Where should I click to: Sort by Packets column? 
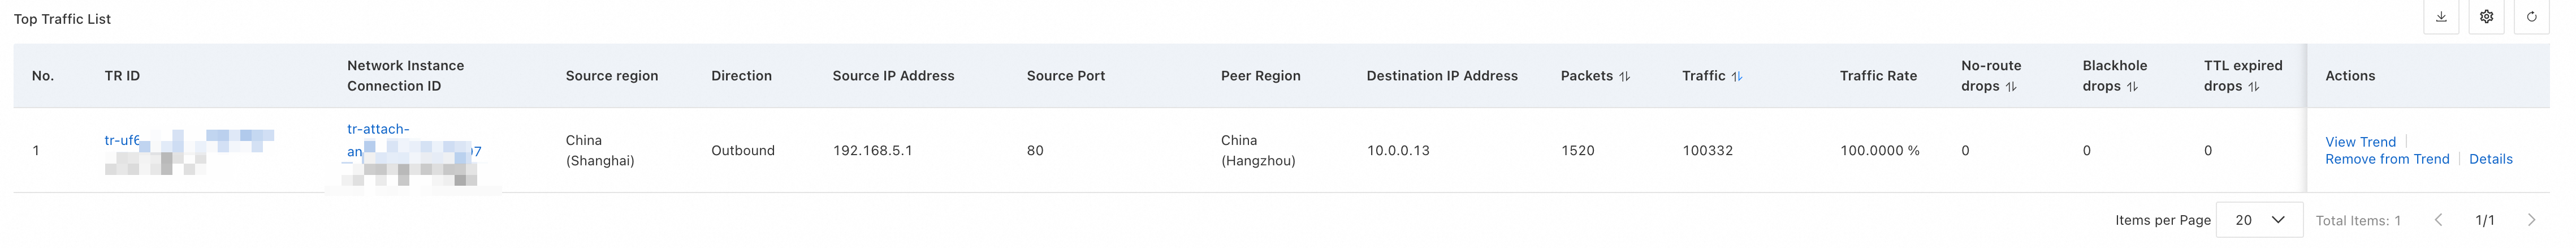(1624, 76)
